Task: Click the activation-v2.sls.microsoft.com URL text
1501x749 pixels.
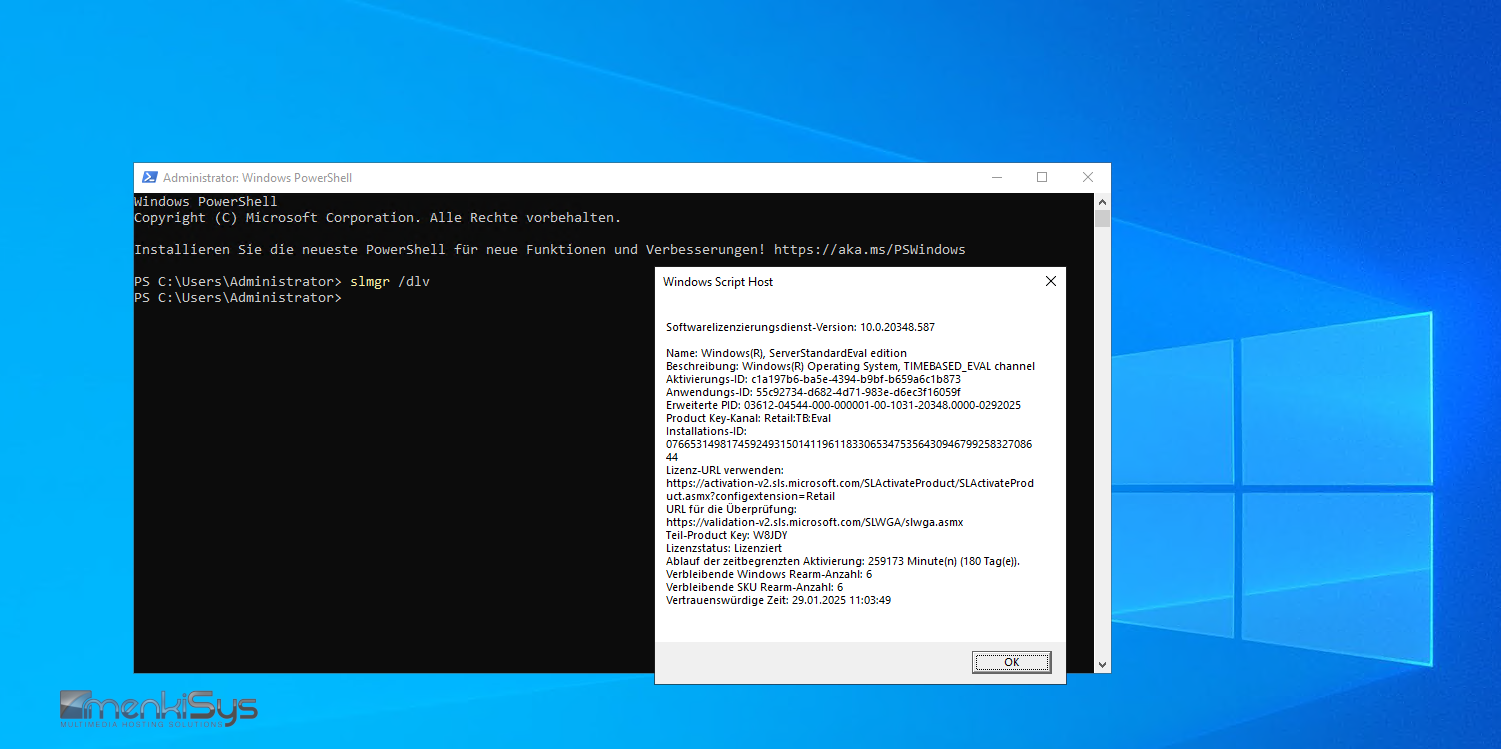Action: tap(850, 489)
